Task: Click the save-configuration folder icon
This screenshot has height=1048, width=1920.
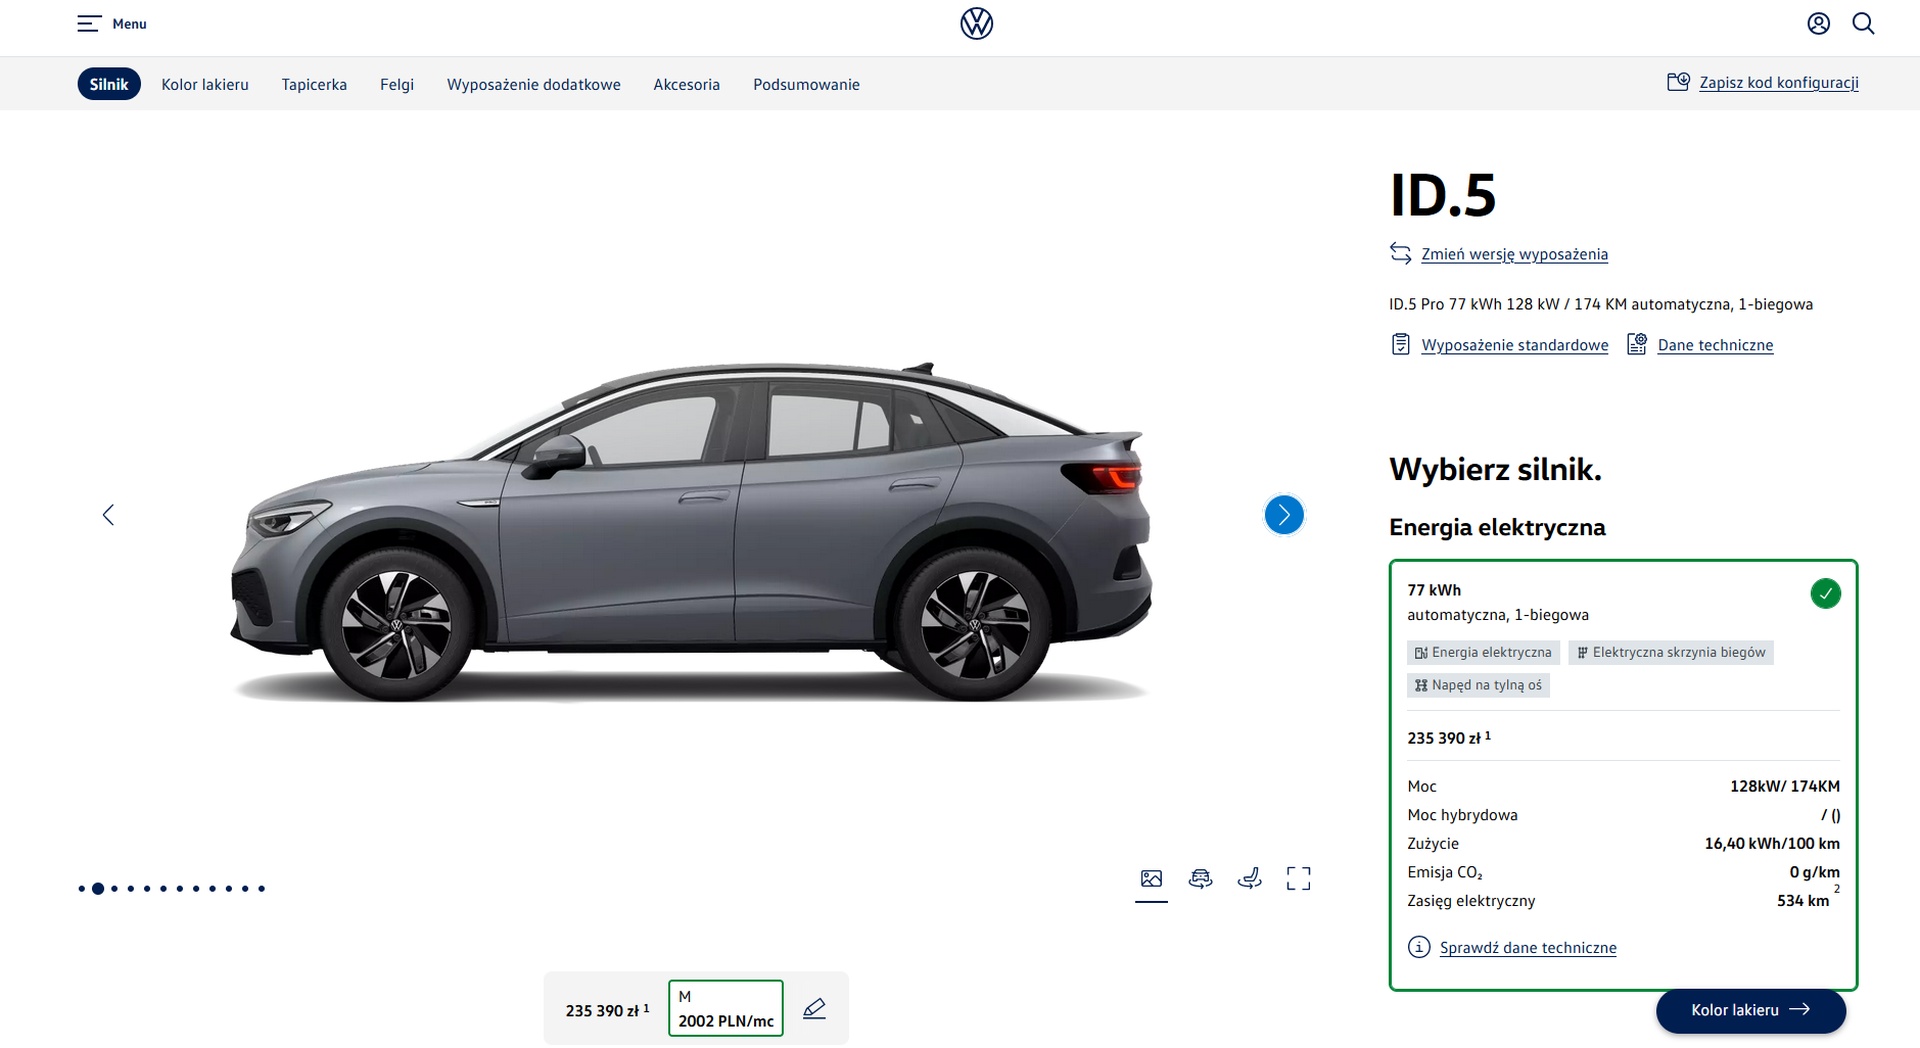Action: tap(1678, 82)
